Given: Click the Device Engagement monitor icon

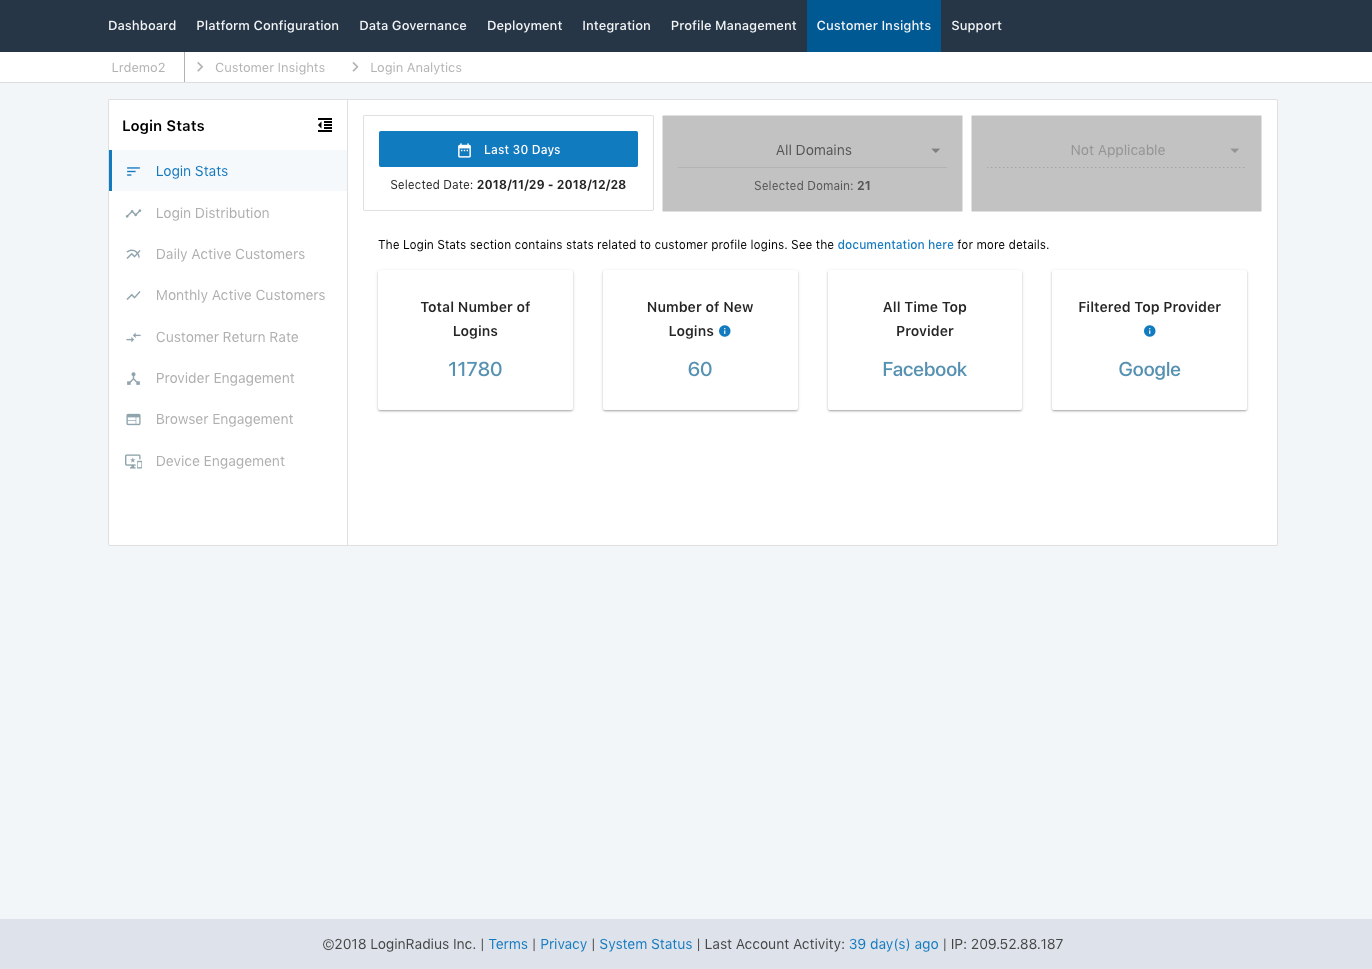Looking at the screenshot, I should point(133,461).
